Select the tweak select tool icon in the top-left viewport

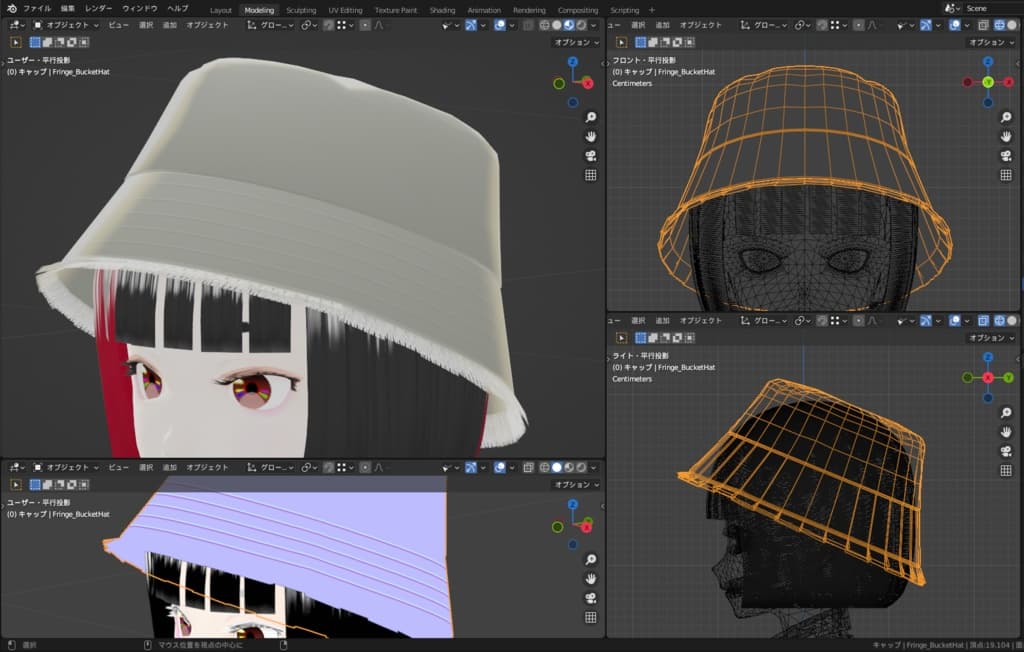click(16, 42)
